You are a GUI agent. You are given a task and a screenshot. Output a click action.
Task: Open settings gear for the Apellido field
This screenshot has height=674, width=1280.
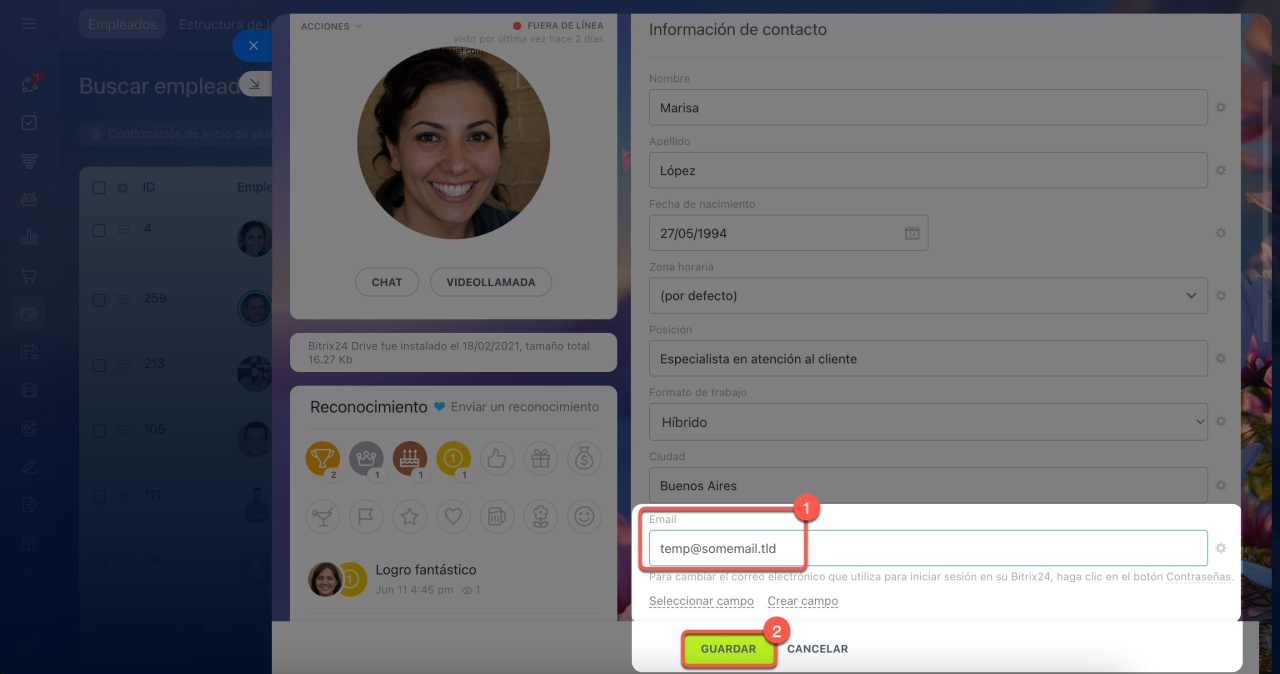pos(1221,170)
